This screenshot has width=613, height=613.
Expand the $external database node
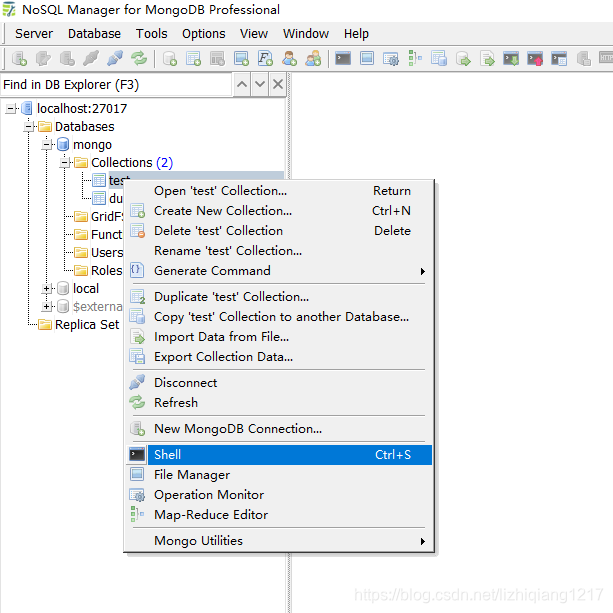tap(47, 306)
